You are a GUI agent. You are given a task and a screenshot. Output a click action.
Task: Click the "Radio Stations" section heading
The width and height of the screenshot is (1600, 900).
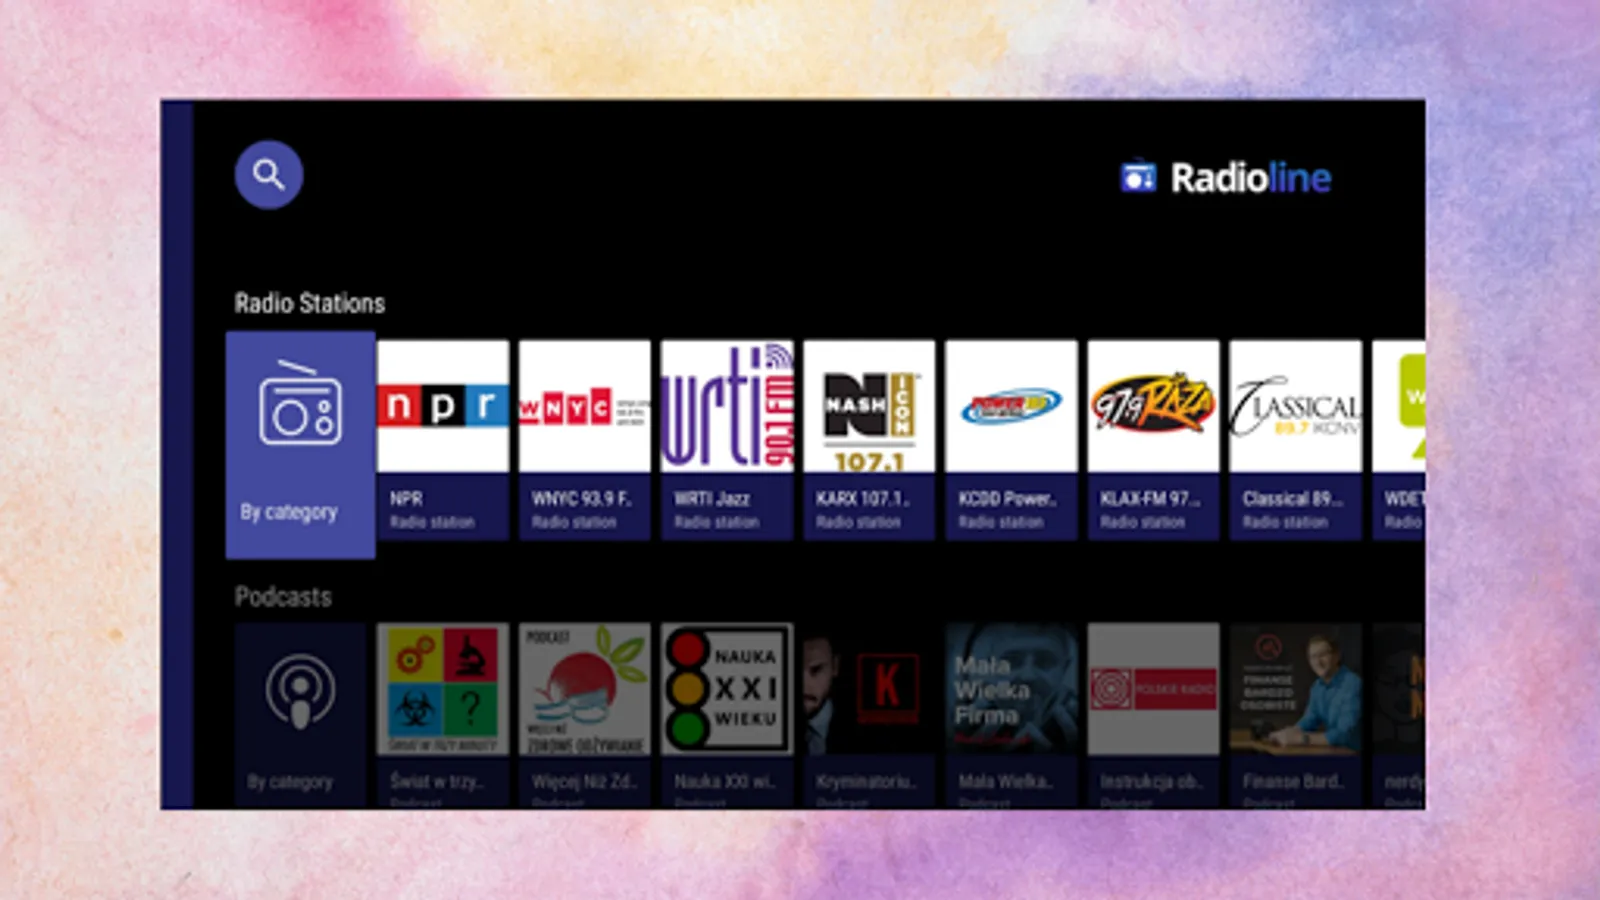coord(310,303)
